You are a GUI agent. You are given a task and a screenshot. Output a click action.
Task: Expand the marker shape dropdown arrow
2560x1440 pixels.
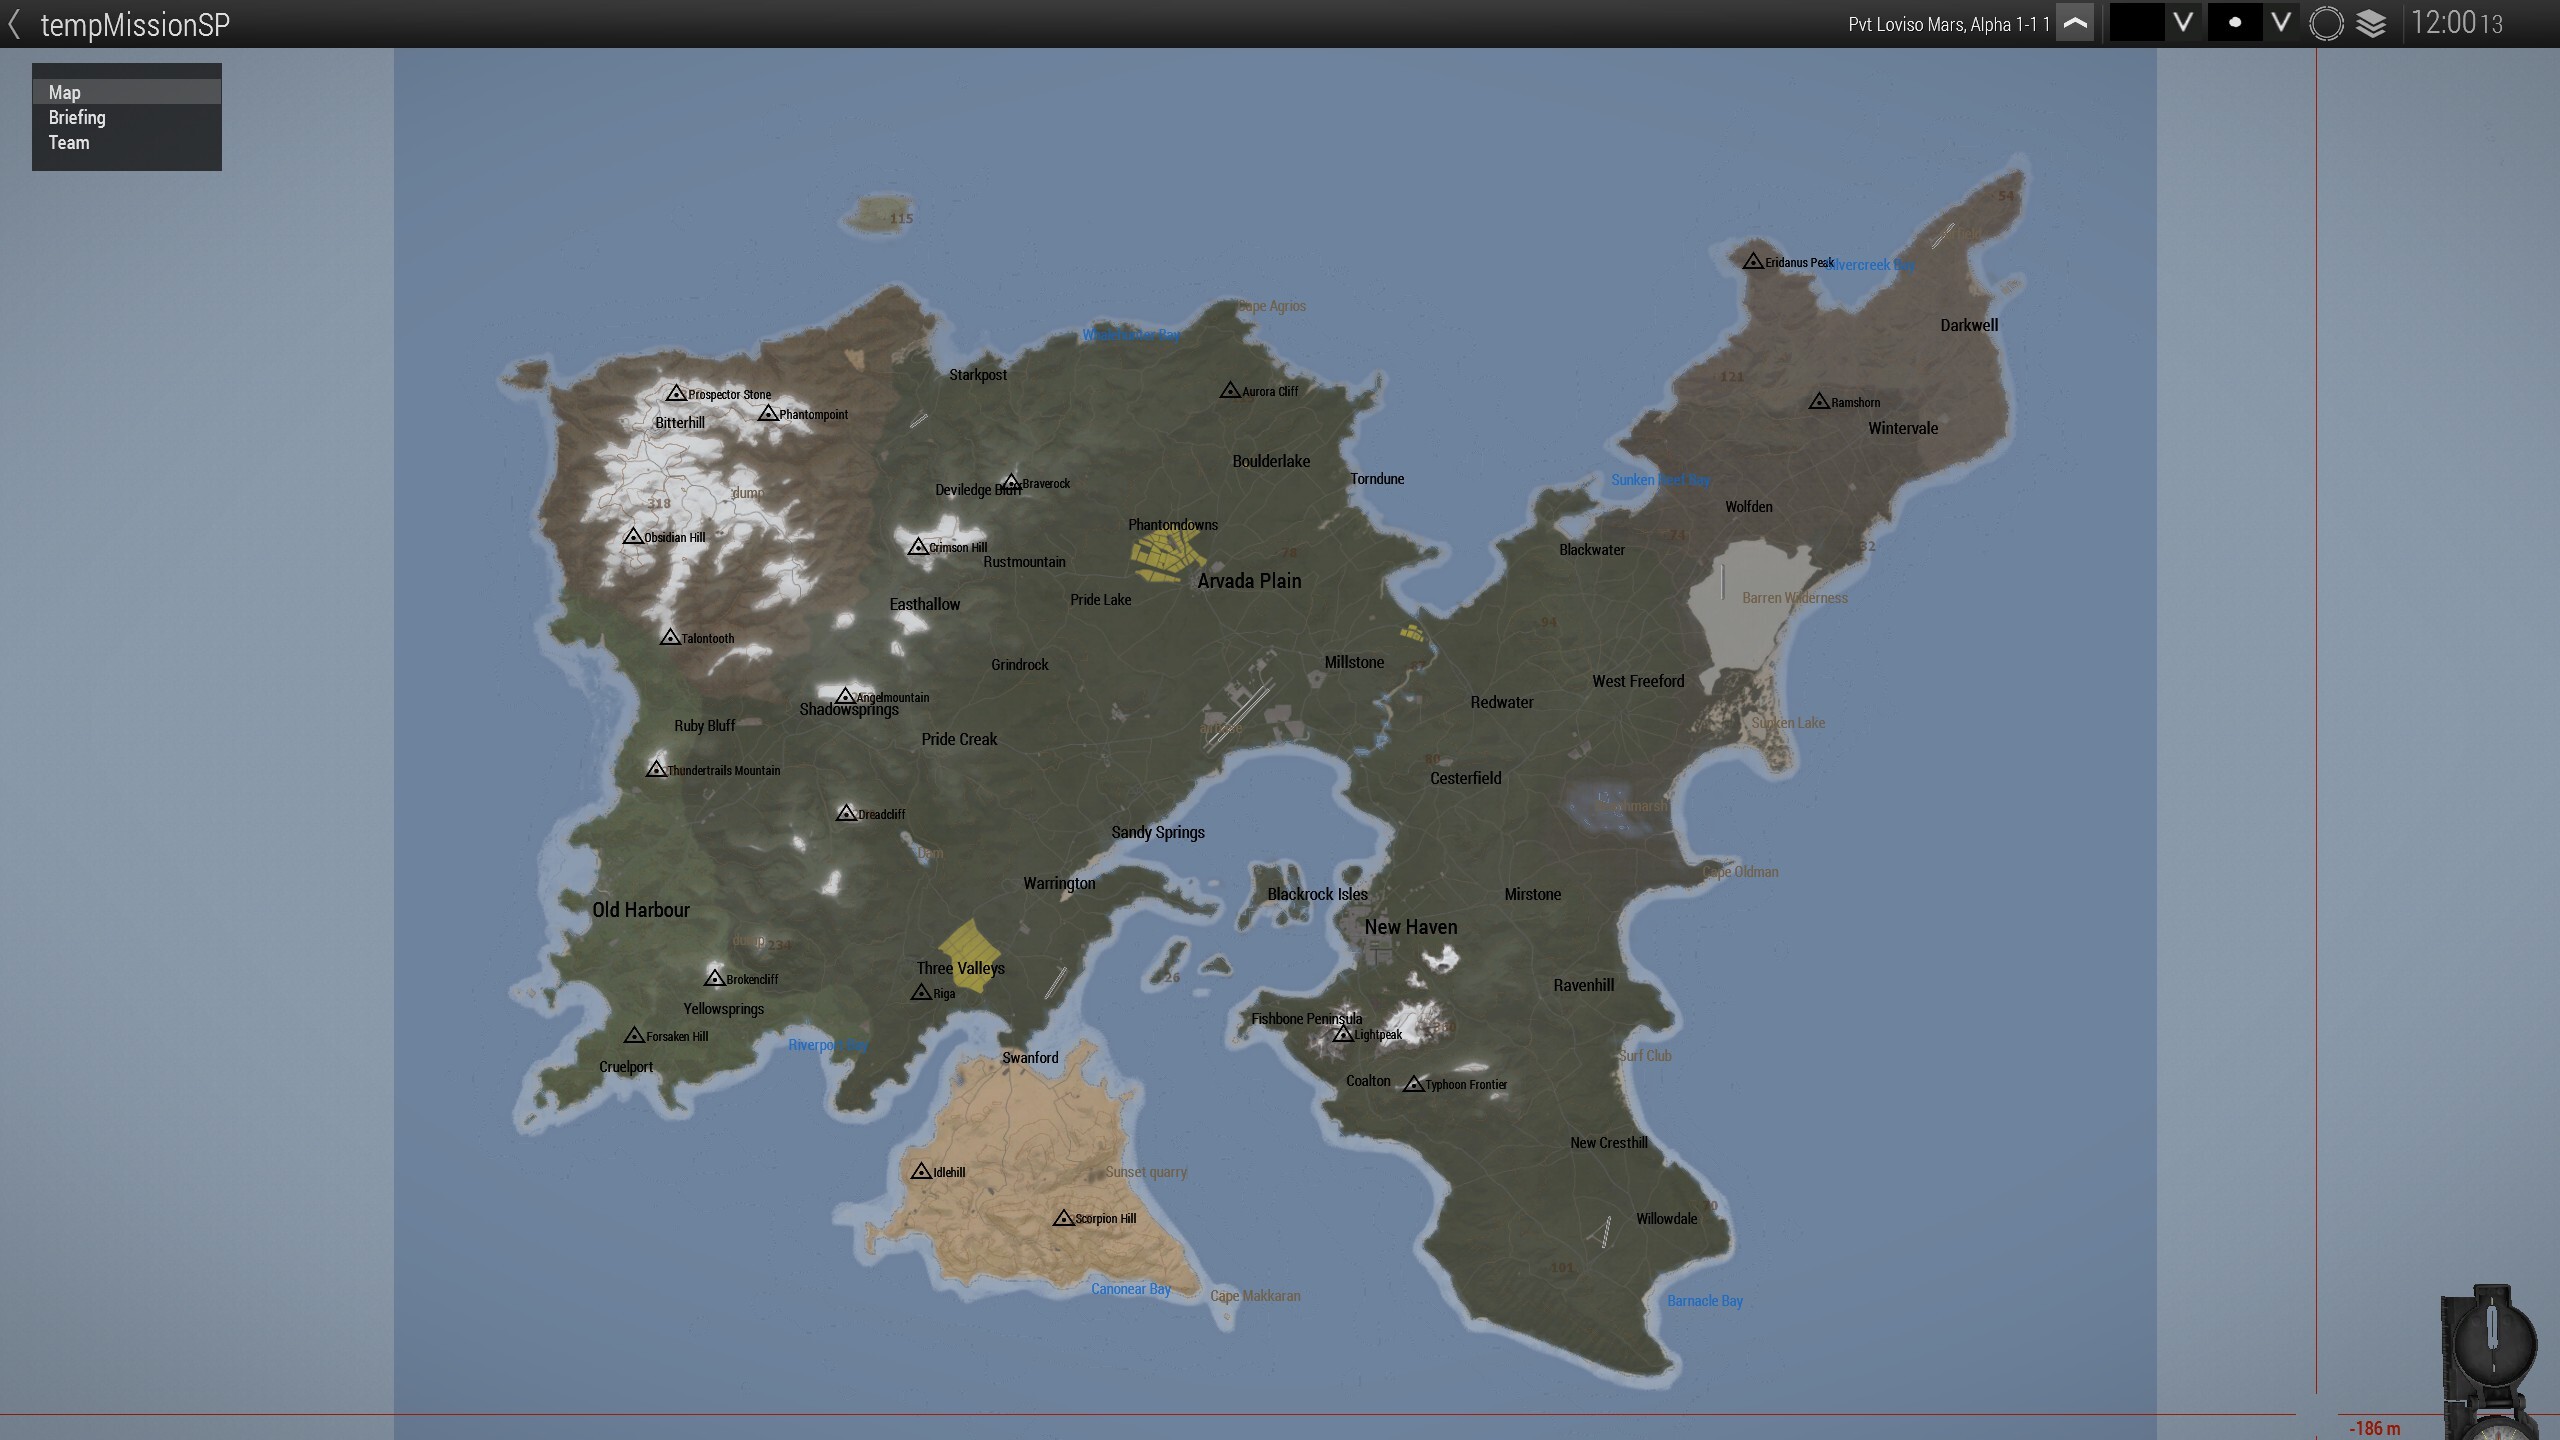pos(2280,23)
